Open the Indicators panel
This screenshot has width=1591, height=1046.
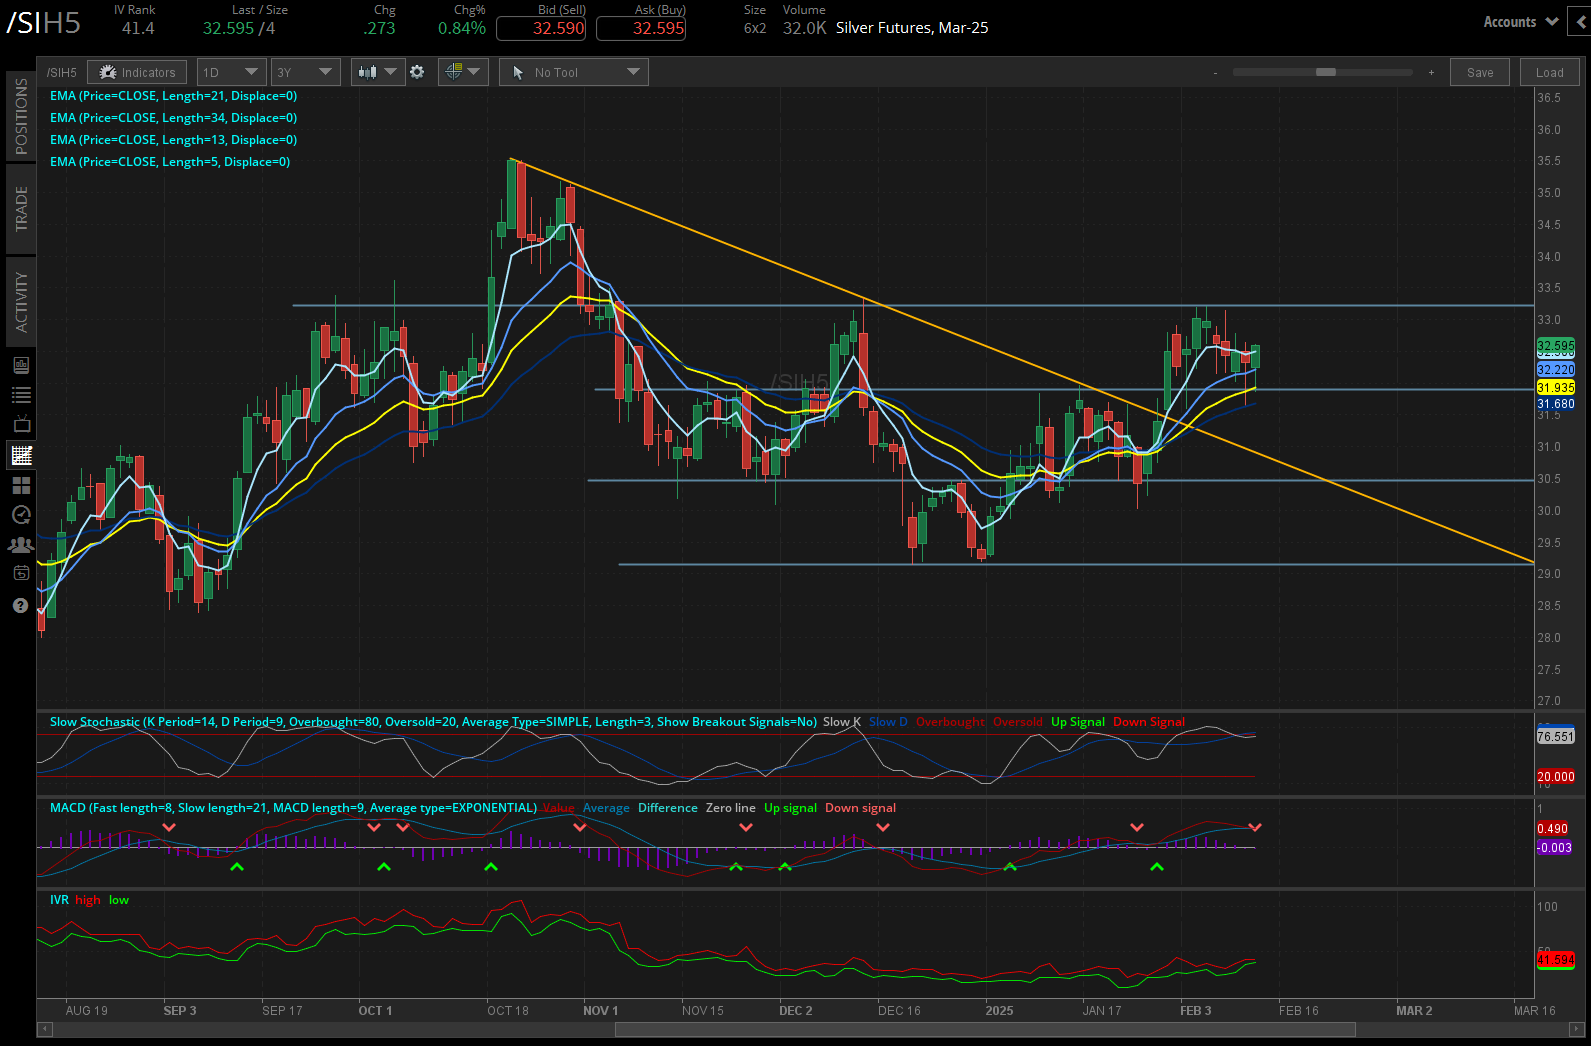point(137,72)
